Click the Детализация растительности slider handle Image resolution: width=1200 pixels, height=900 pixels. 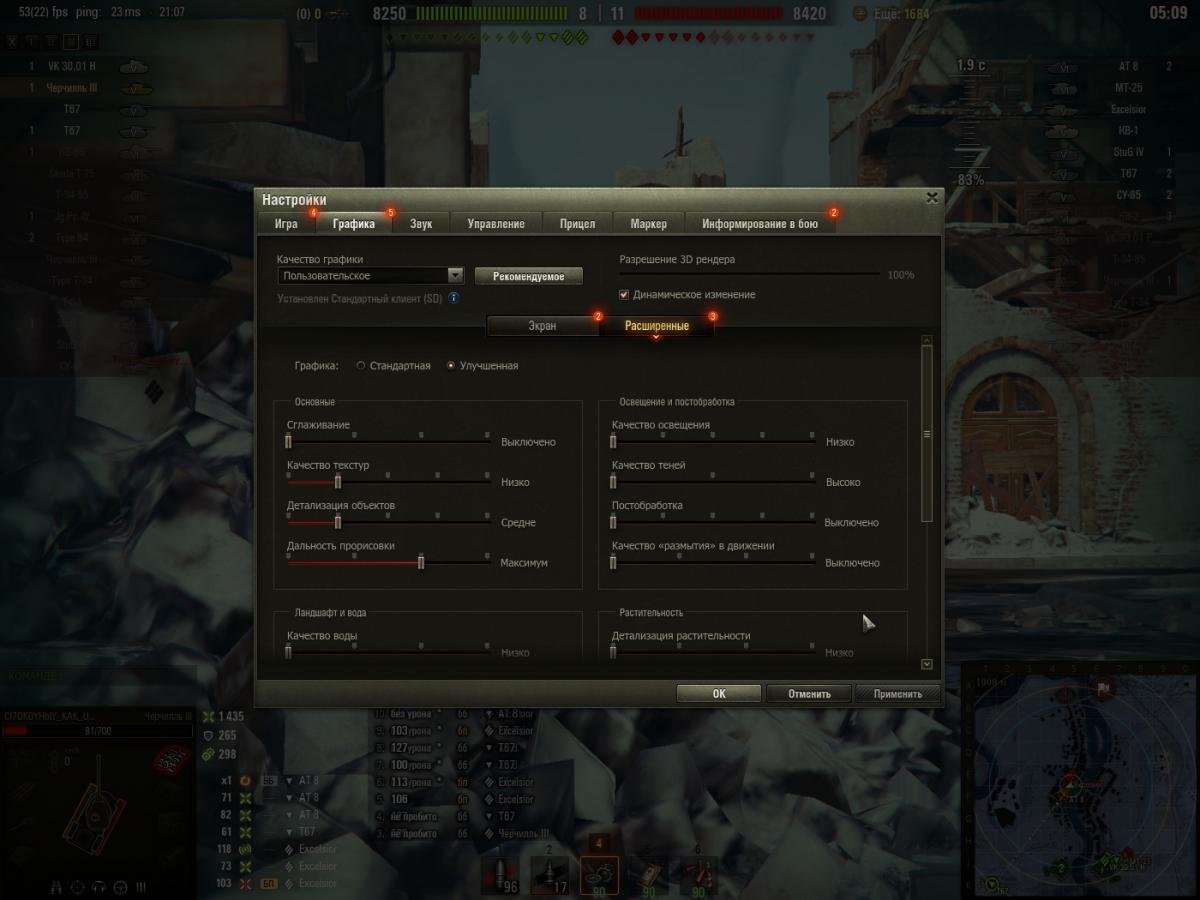(x=613, y=652)
